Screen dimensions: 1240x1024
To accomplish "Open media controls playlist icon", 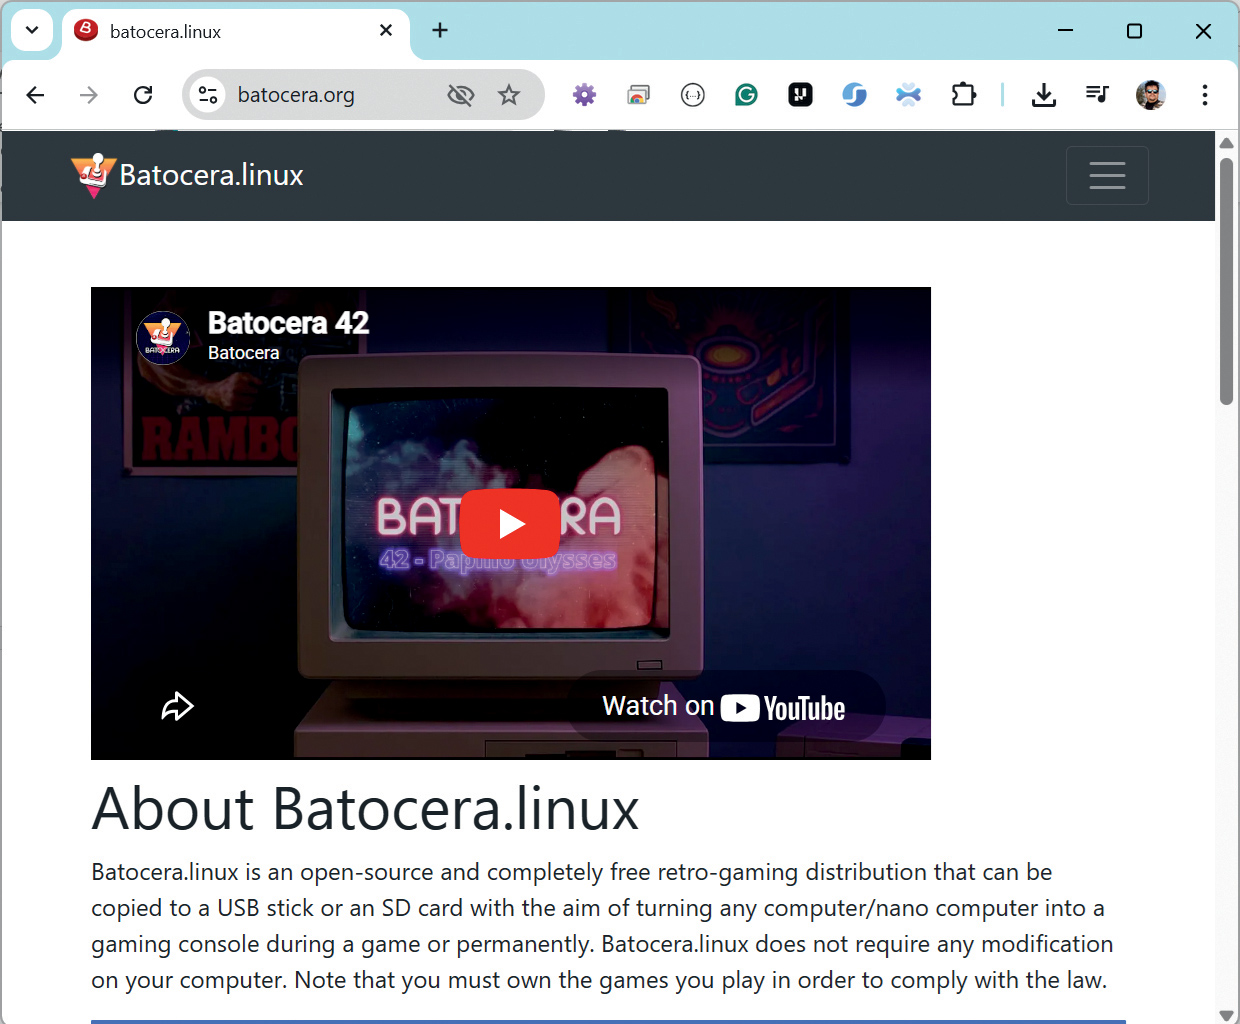I will click(1097, 95).
